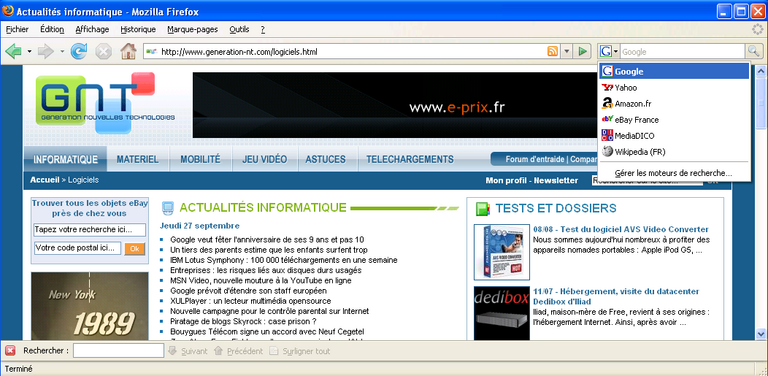Screen dimensions: 768x376
Task: Click the orange Ok button
Action: tap(135, 249)
